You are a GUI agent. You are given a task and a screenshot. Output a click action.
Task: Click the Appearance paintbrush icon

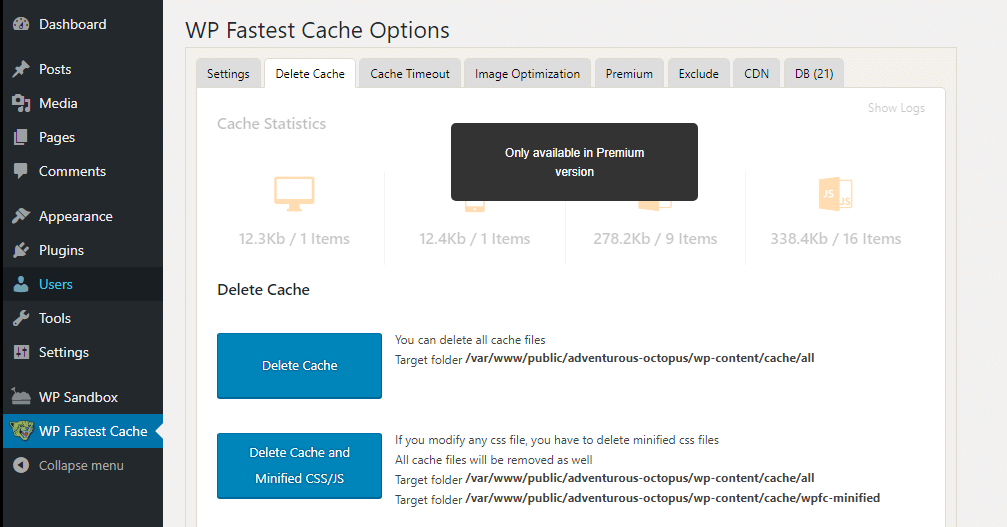(x=21, y=216)
